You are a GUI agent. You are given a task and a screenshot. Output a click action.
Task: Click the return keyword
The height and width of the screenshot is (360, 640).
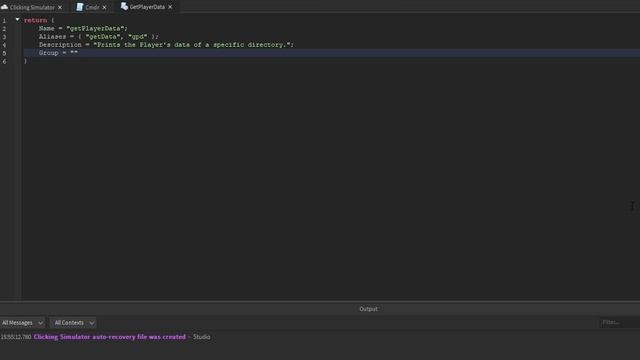click(36, 20)
